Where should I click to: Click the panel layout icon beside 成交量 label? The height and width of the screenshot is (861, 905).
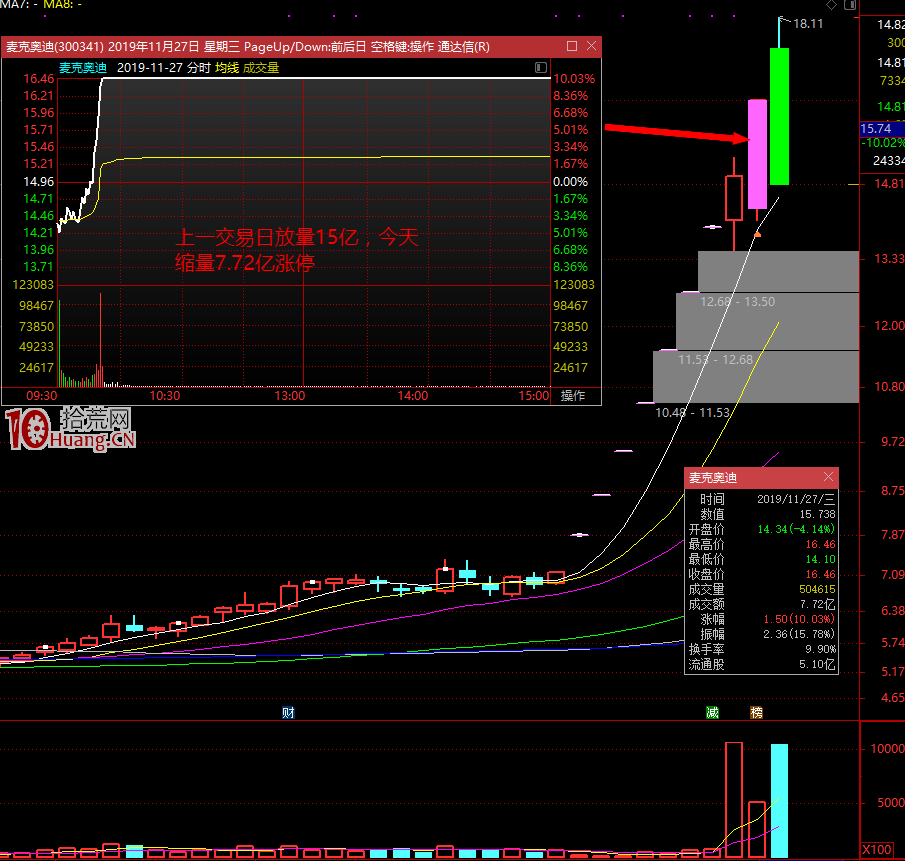[x=541, y=68]
